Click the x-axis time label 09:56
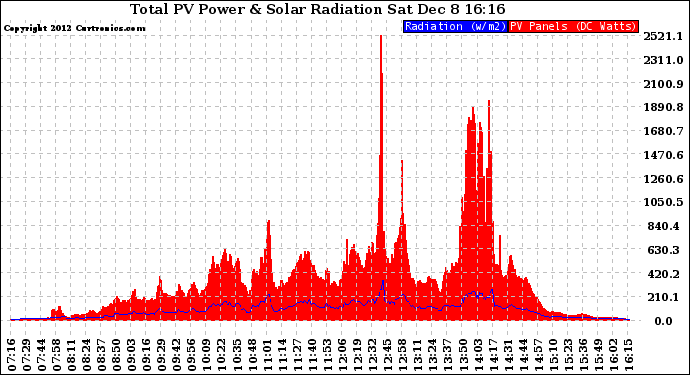The width and height of the screenshot is (690, 375). click(192, 354)
